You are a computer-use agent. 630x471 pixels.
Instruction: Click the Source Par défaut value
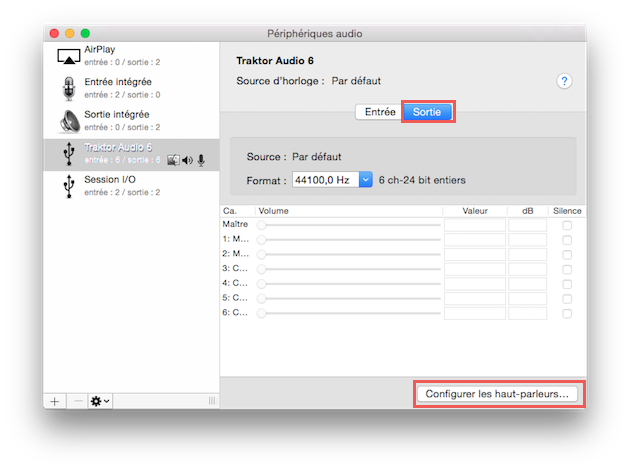[317, 157]
